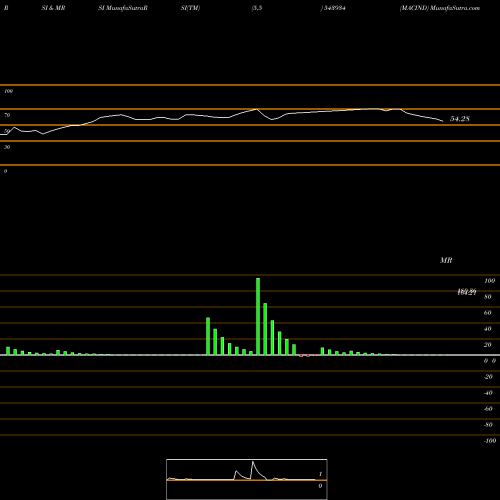Click the MR axis label -100
This screenshot has height=500, width=500.
490,441
